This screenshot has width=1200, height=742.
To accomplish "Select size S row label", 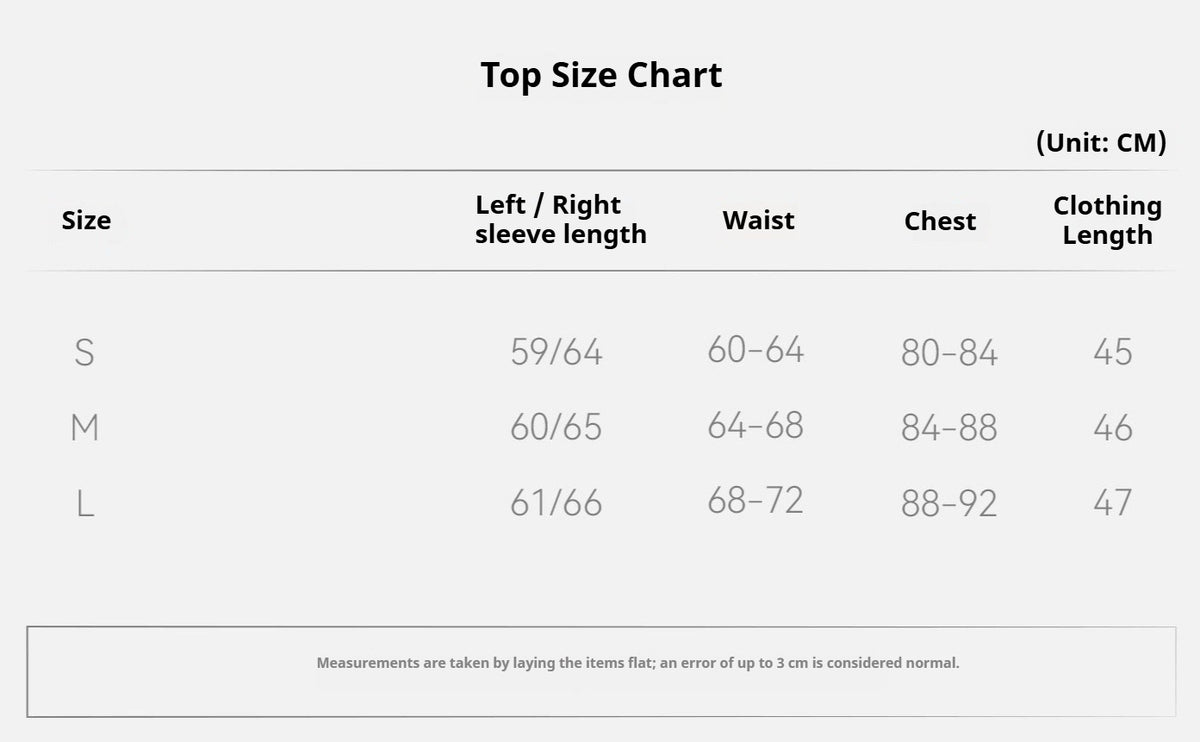I will pos(85,352).
